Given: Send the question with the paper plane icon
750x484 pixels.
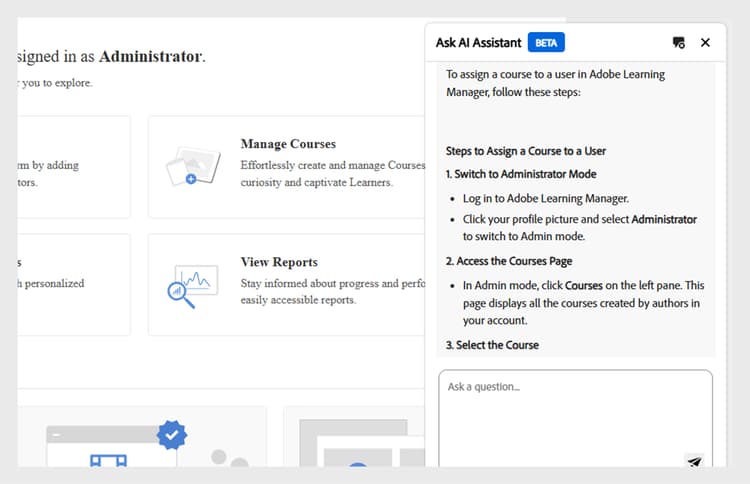Looking at the screenshot, I should tap(694, 461).
